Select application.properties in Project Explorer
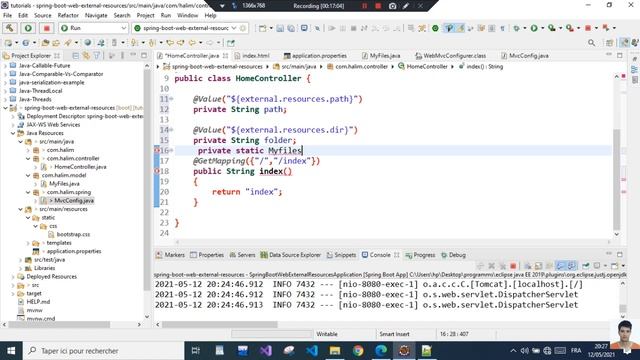Image resolution: width=640 pixels, height=360 pixels. (74, 251)
